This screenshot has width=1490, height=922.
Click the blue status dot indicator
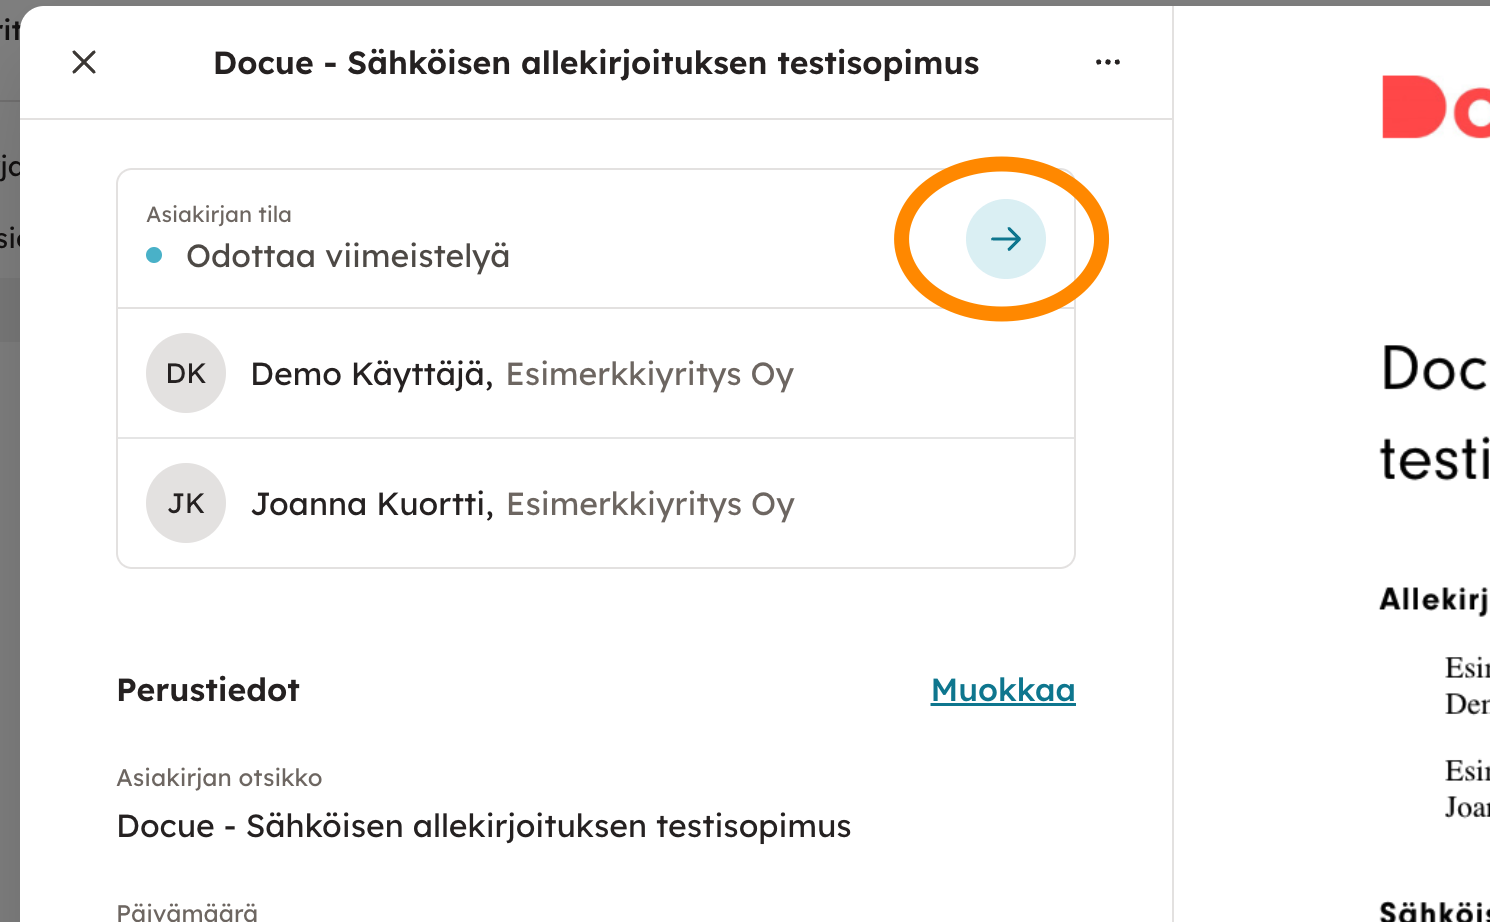(x=154, y=255)
